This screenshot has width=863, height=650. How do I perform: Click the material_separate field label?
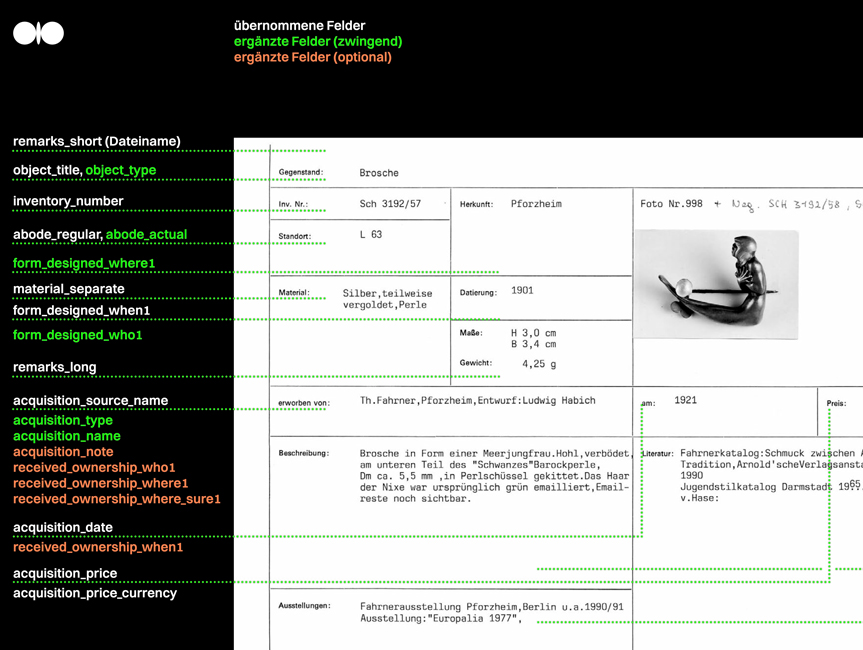(x=69, y=289)
